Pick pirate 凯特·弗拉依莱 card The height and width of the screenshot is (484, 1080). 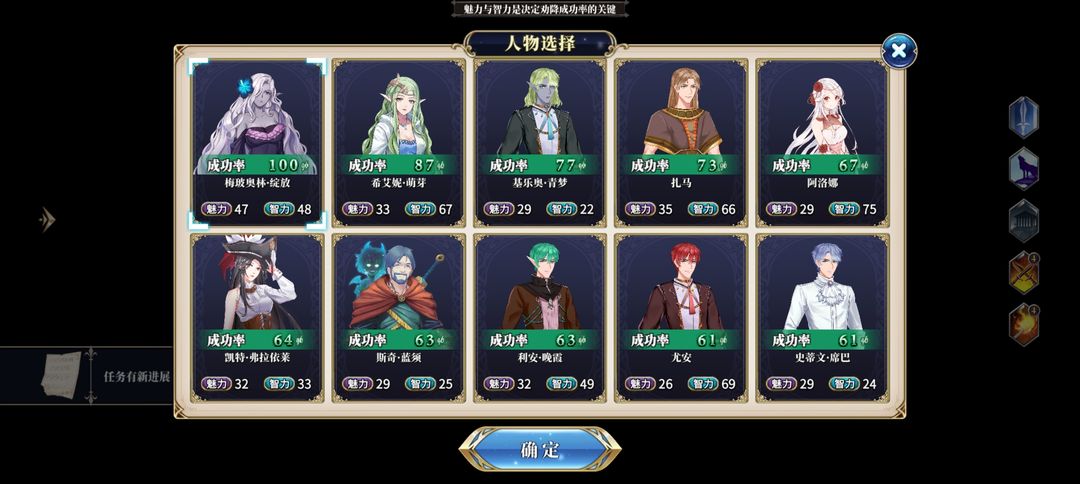tap(257, 318)
